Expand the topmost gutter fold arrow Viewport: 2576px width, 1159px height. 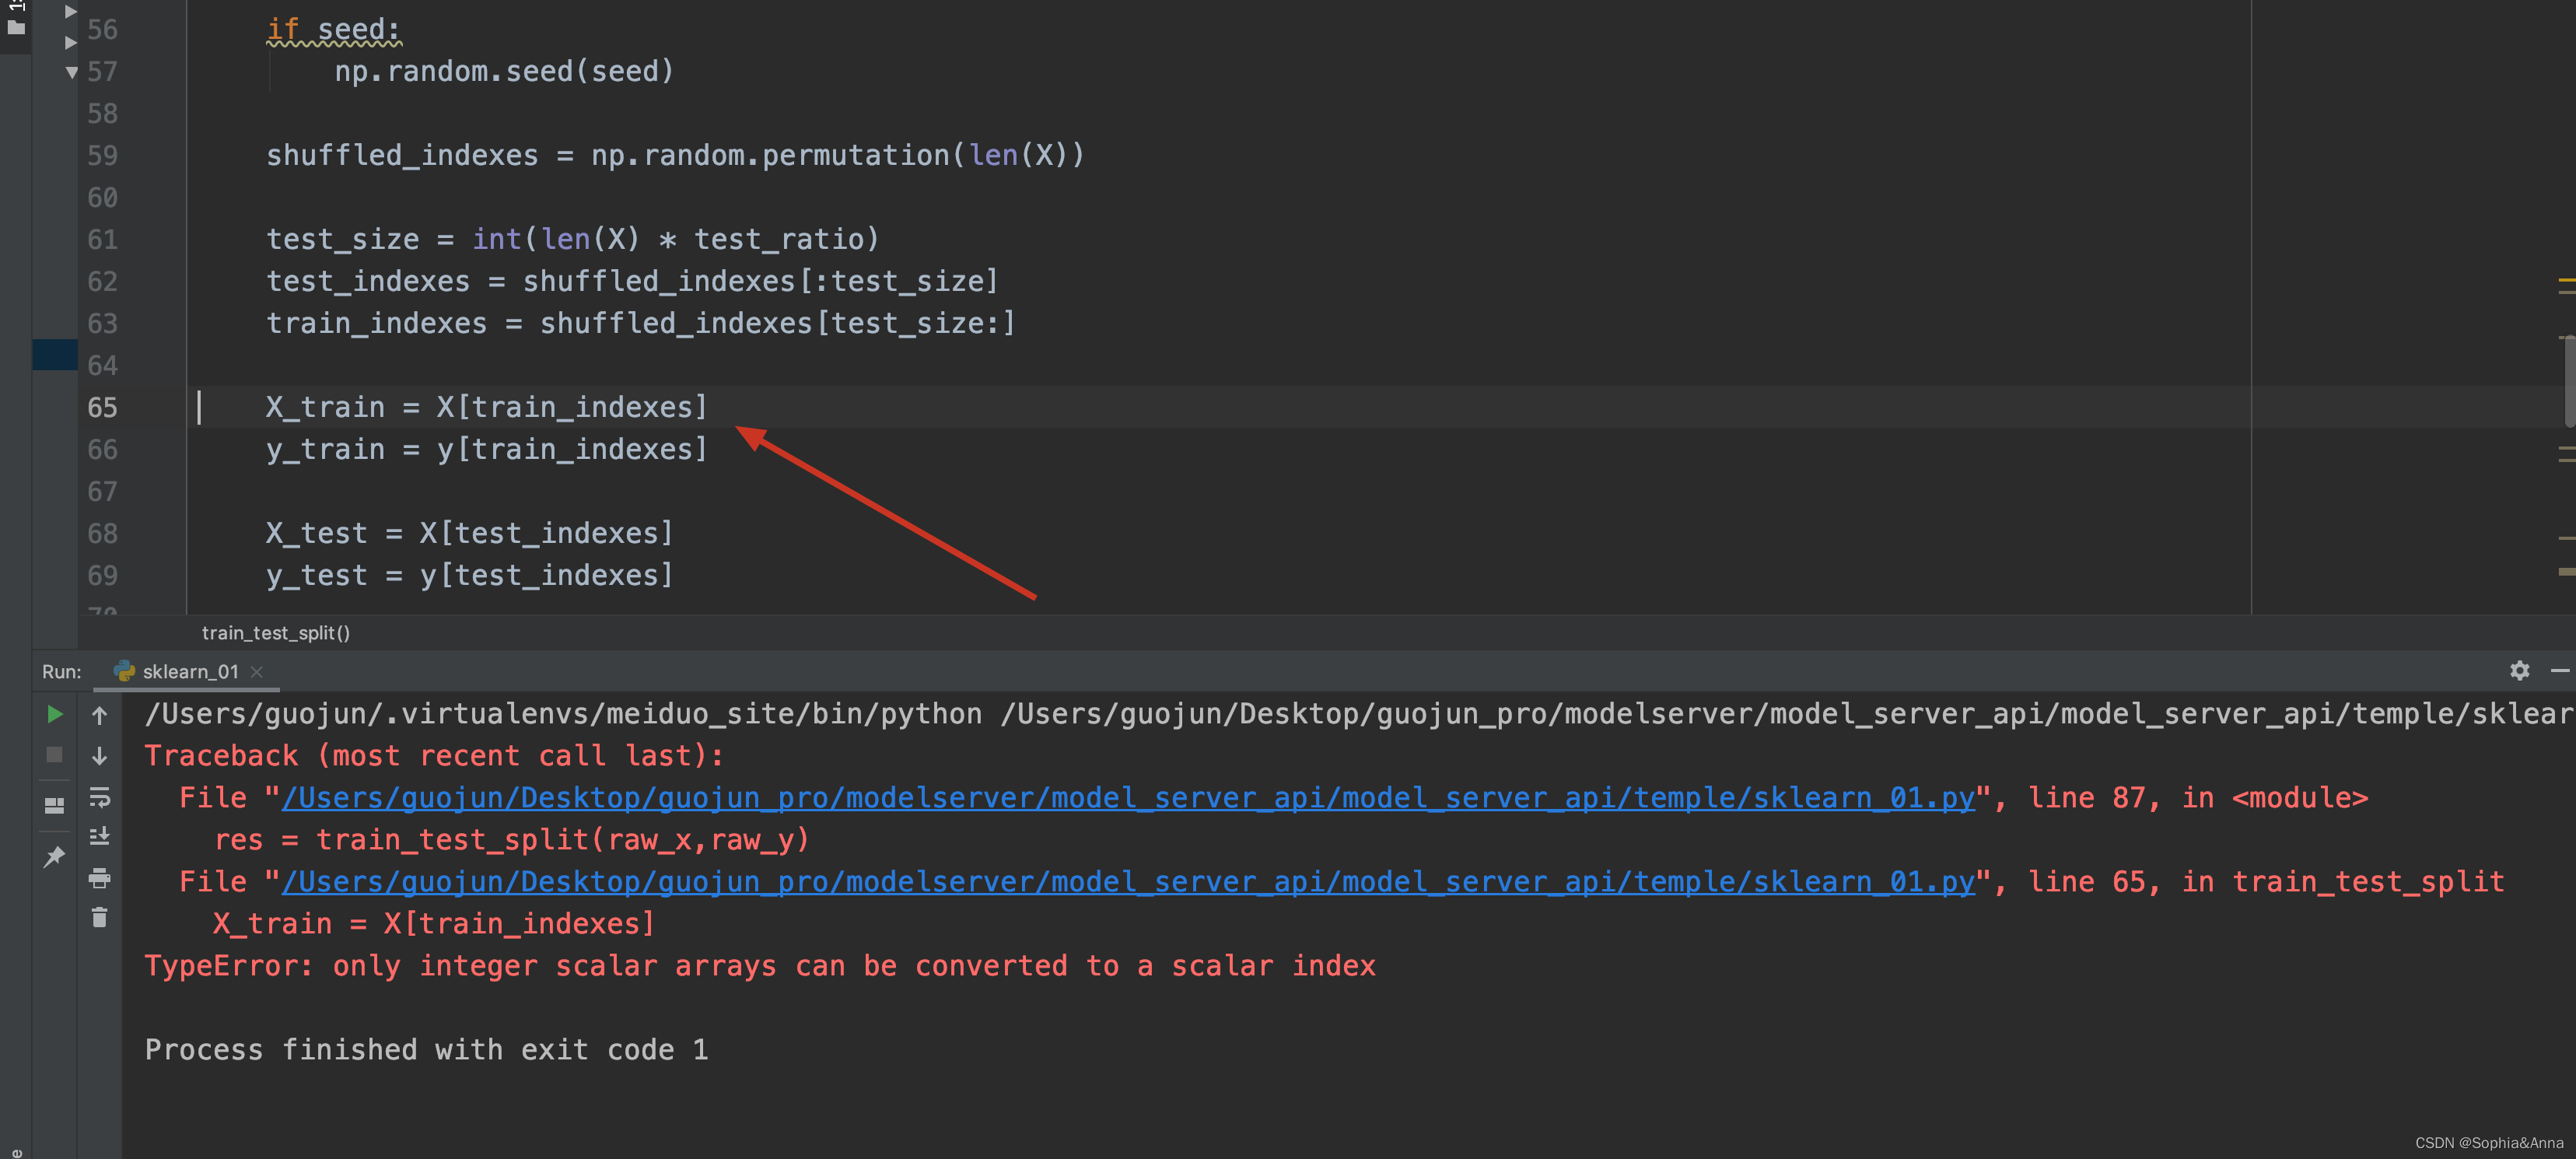pos(71,11)
